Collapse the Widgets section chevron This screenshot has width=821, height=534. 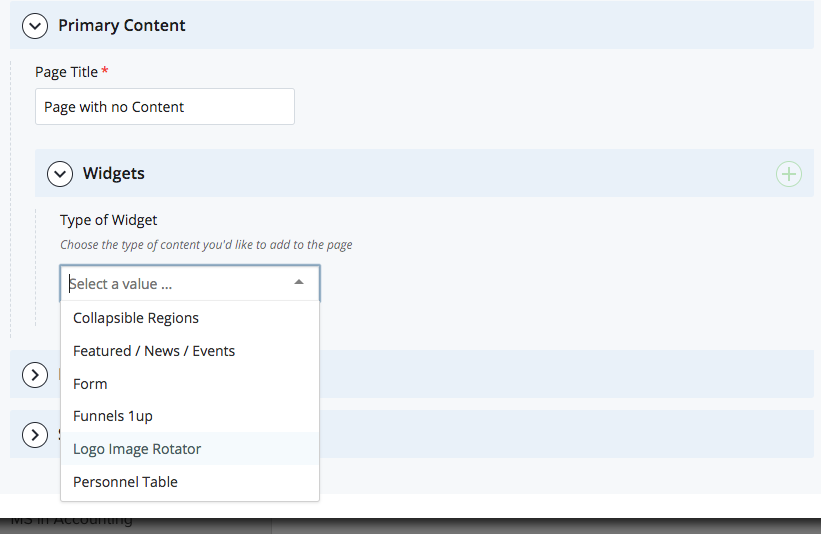(61, 174)
